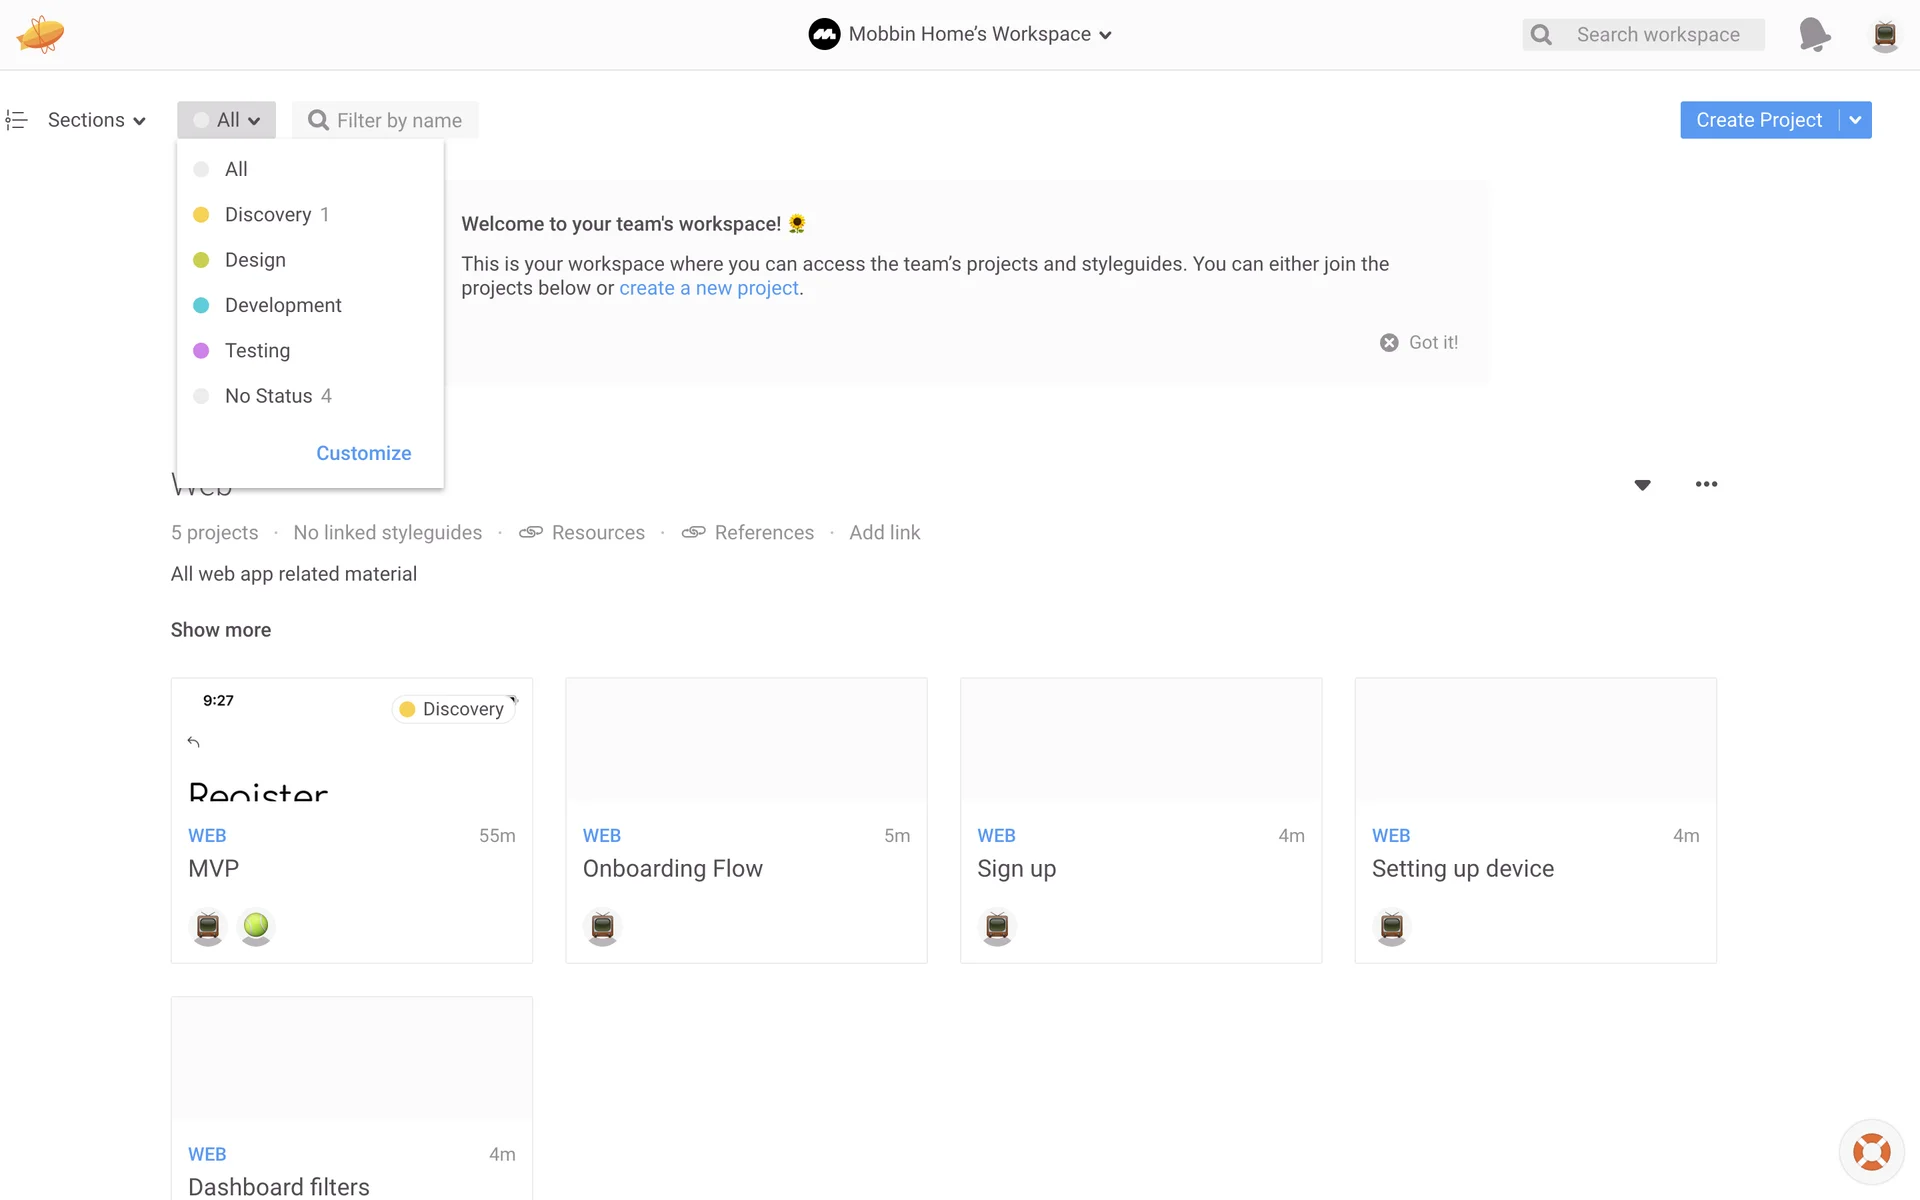The image size is (1920, 1200).
Task: Click the Zeplin blimp logo
Action: coord(40,34)
